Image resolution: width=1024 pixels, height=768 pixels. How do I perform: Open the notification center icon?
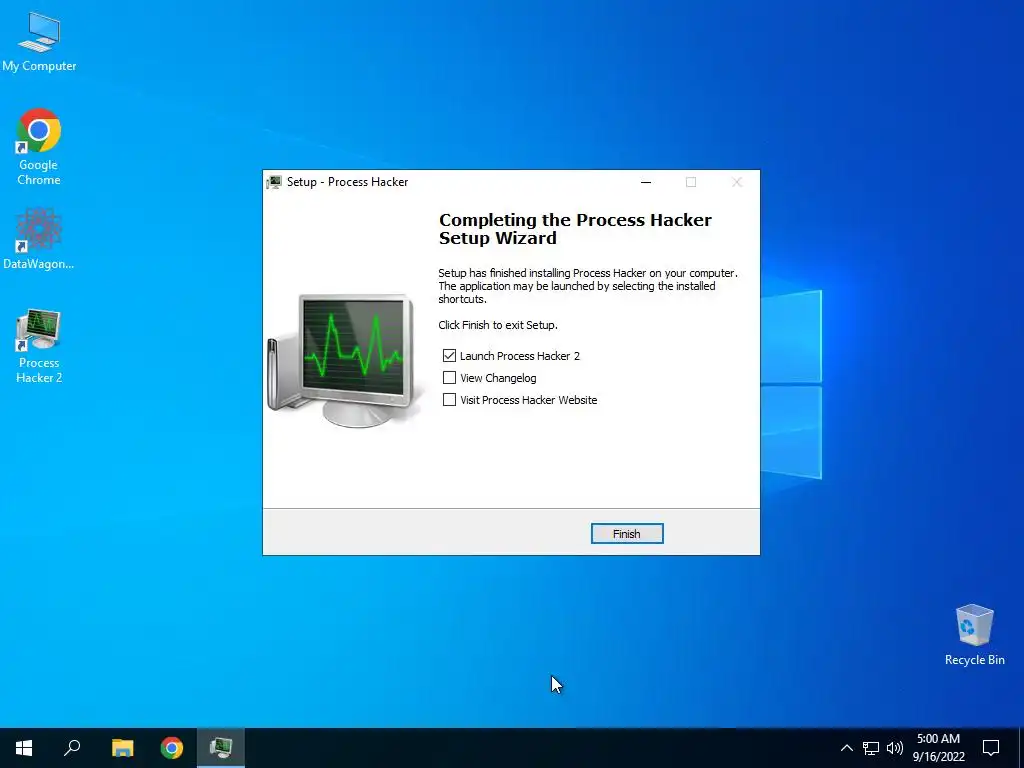(991, 748)
